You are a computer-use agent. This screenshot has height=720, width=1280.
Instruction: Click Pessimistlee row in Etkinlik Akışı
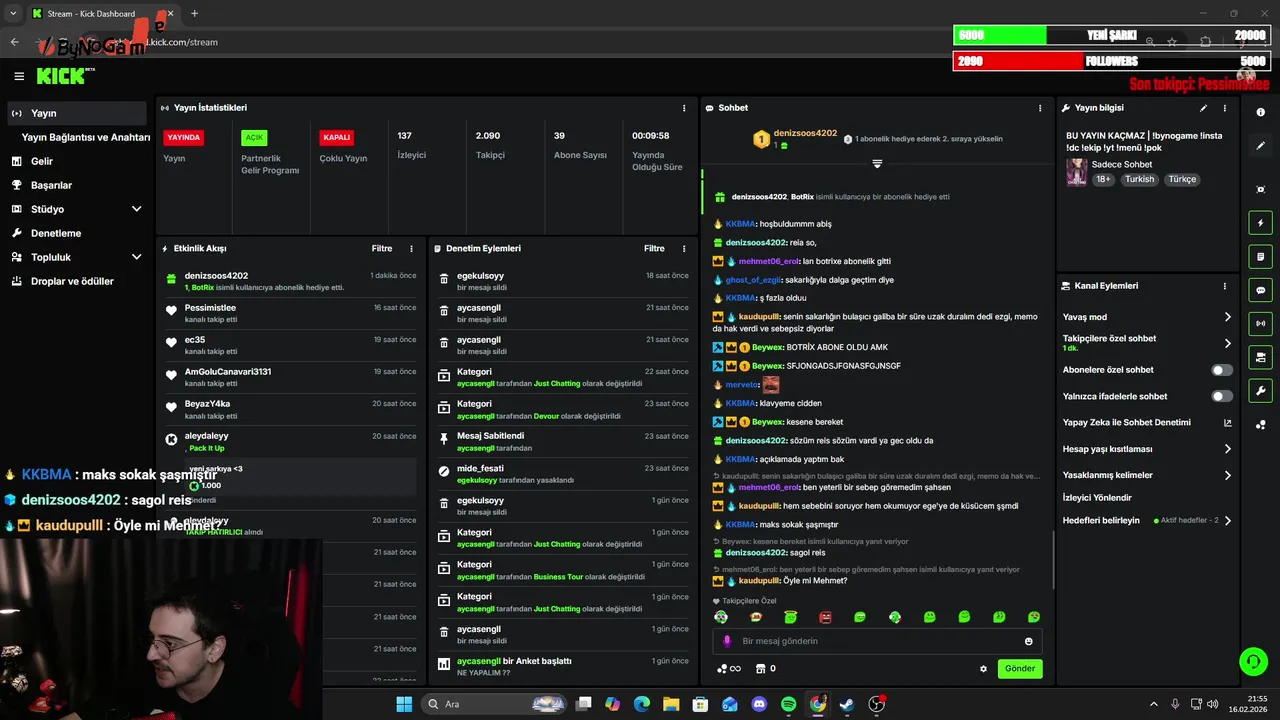pos(290,312)
